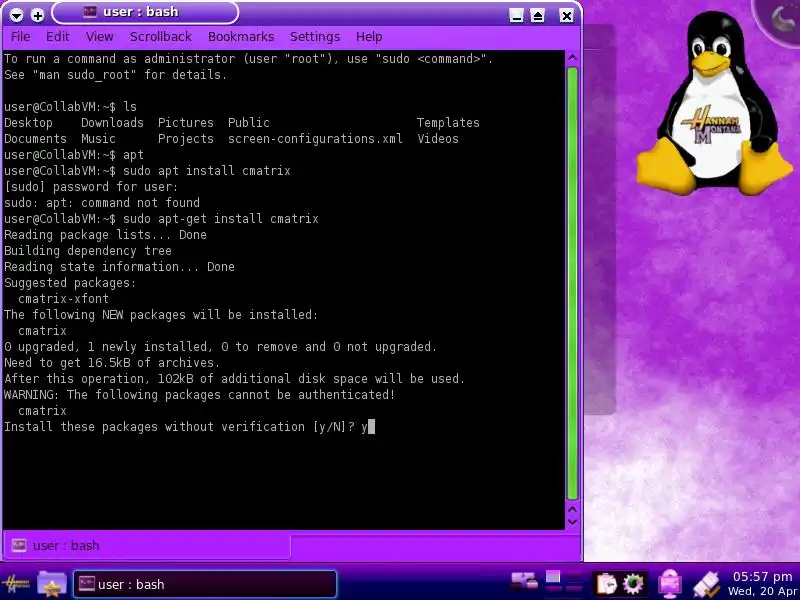Click the desktop toolbox corner icon

781,19
